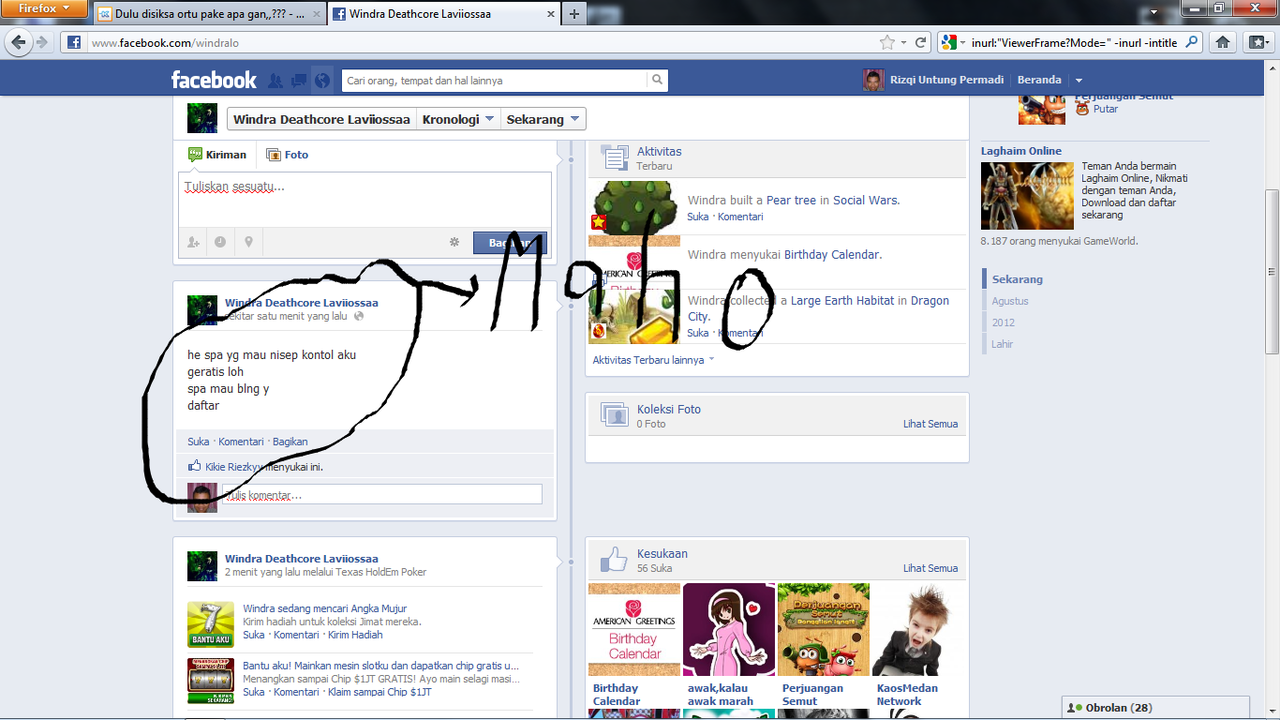Click search magnifier in Facebook search box
1280x720 pixels.
pos(657,80)
